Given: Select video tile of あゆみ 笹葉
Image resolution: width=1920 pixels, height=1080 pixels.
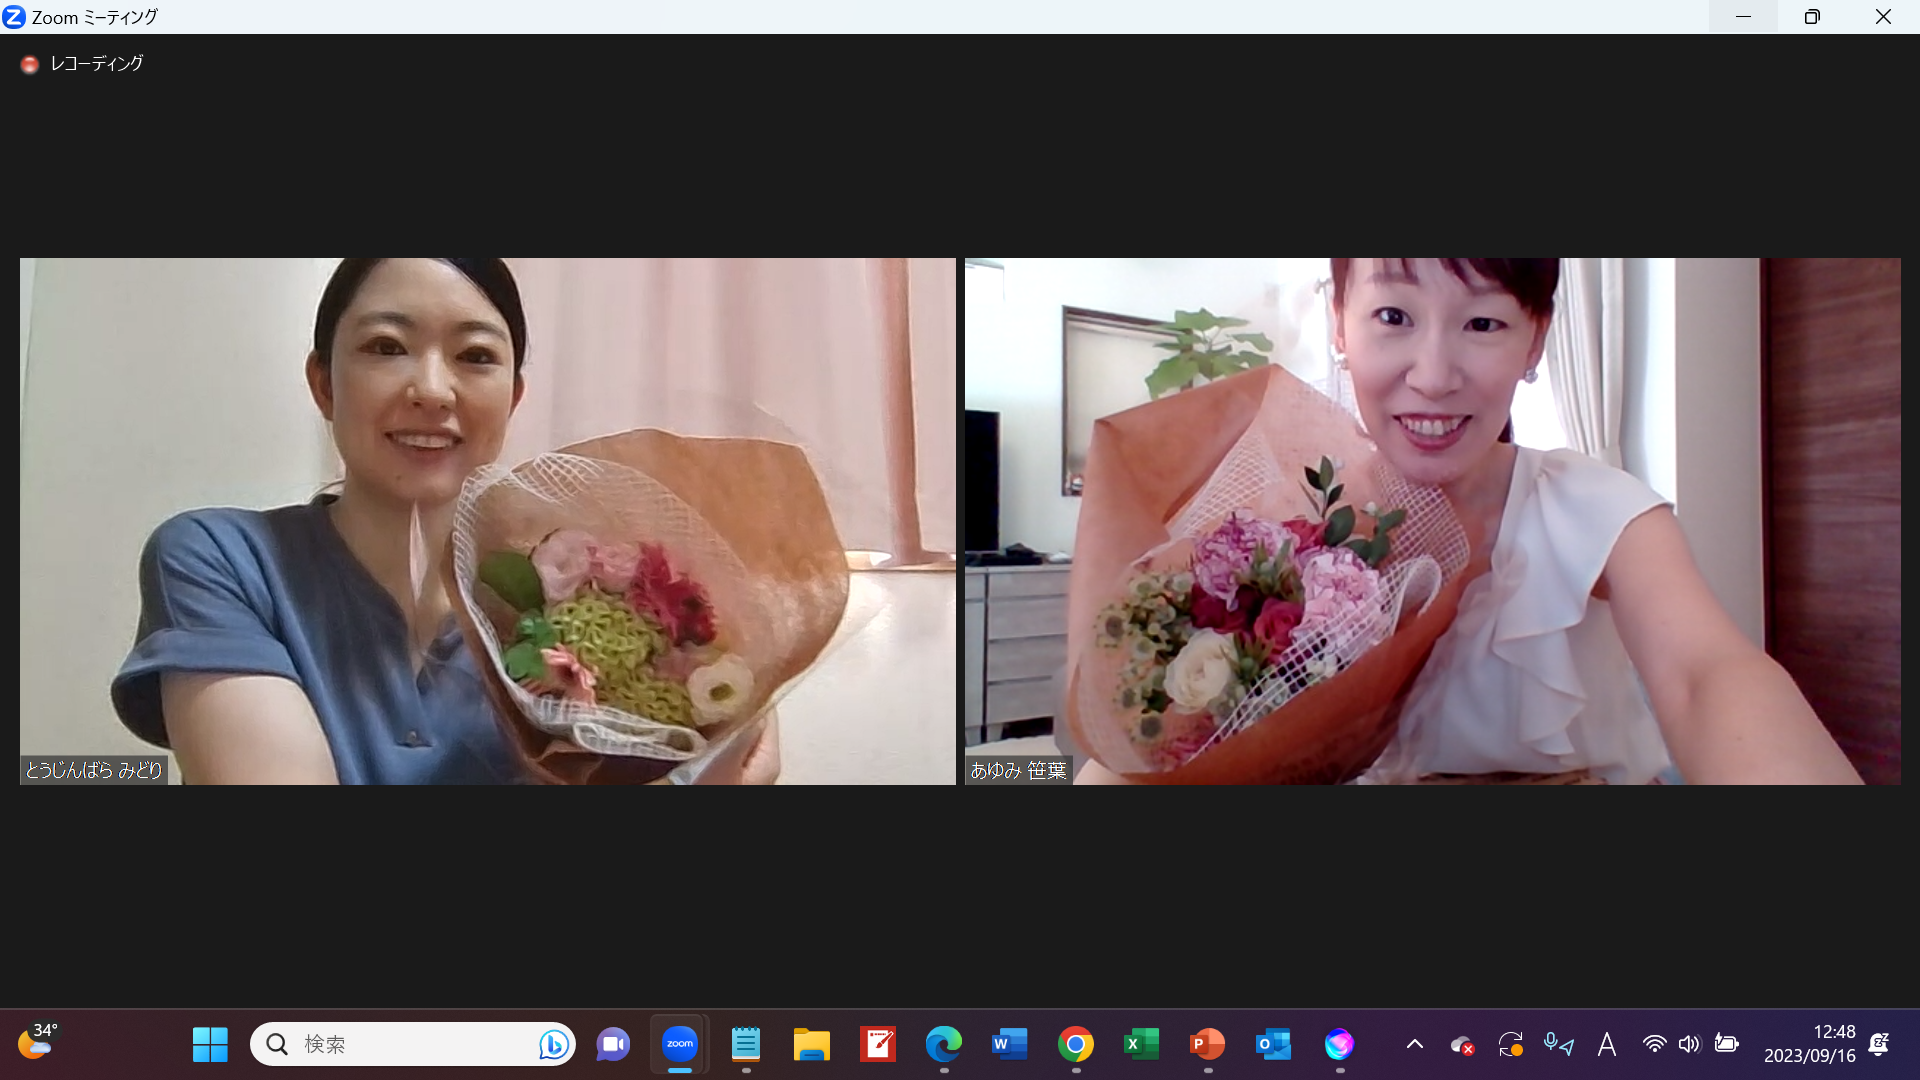Looking at the screenshot, I should tap(1432, 521).
